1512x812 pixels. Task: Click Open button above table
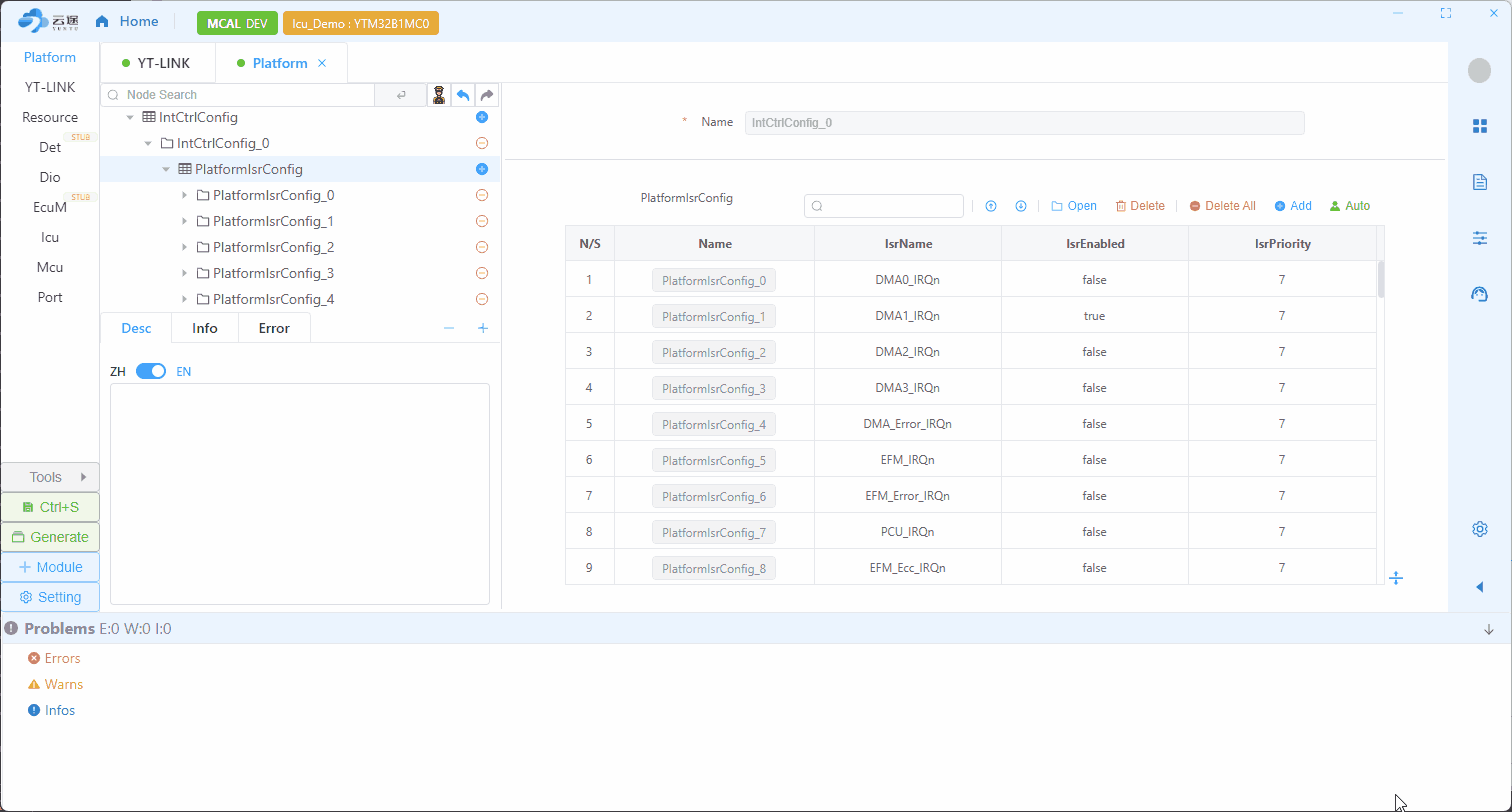[x=1074, y=206]
